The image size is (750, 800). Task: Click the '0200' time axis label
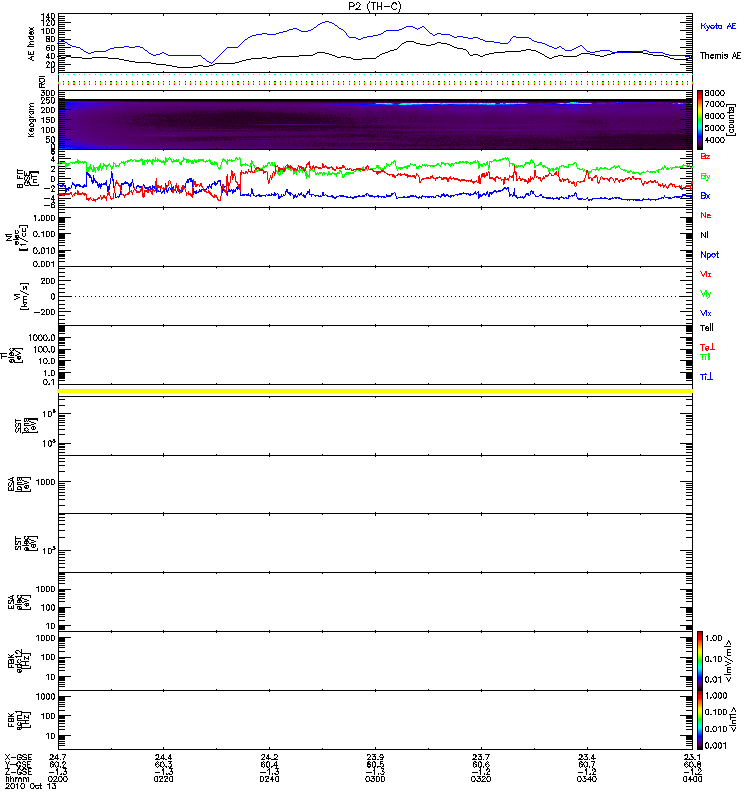[58, 779]
